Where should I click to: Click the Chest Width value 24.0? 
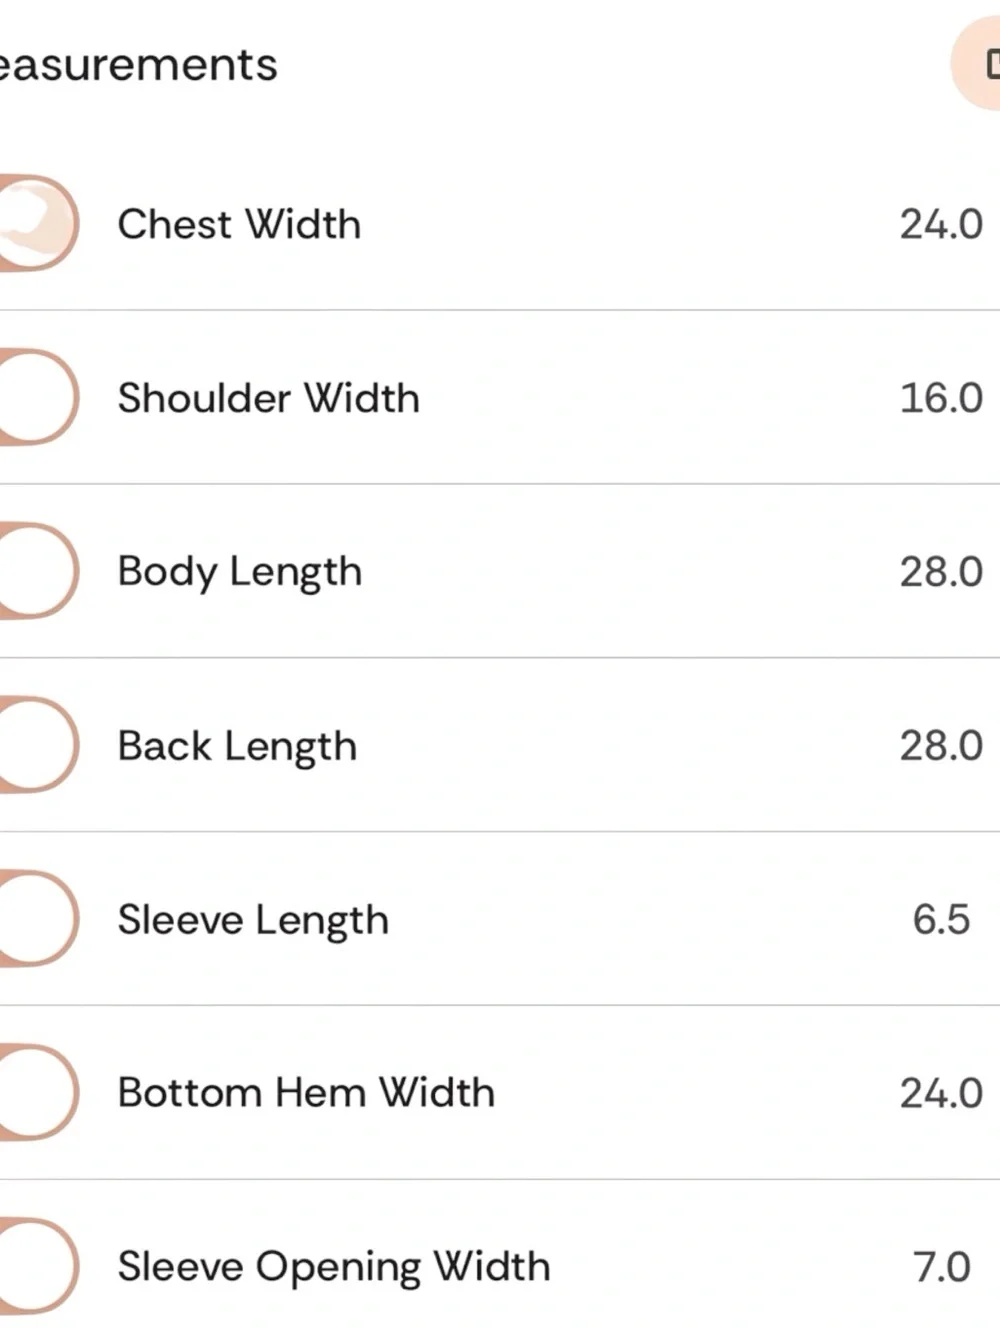[x=941, y=224]
